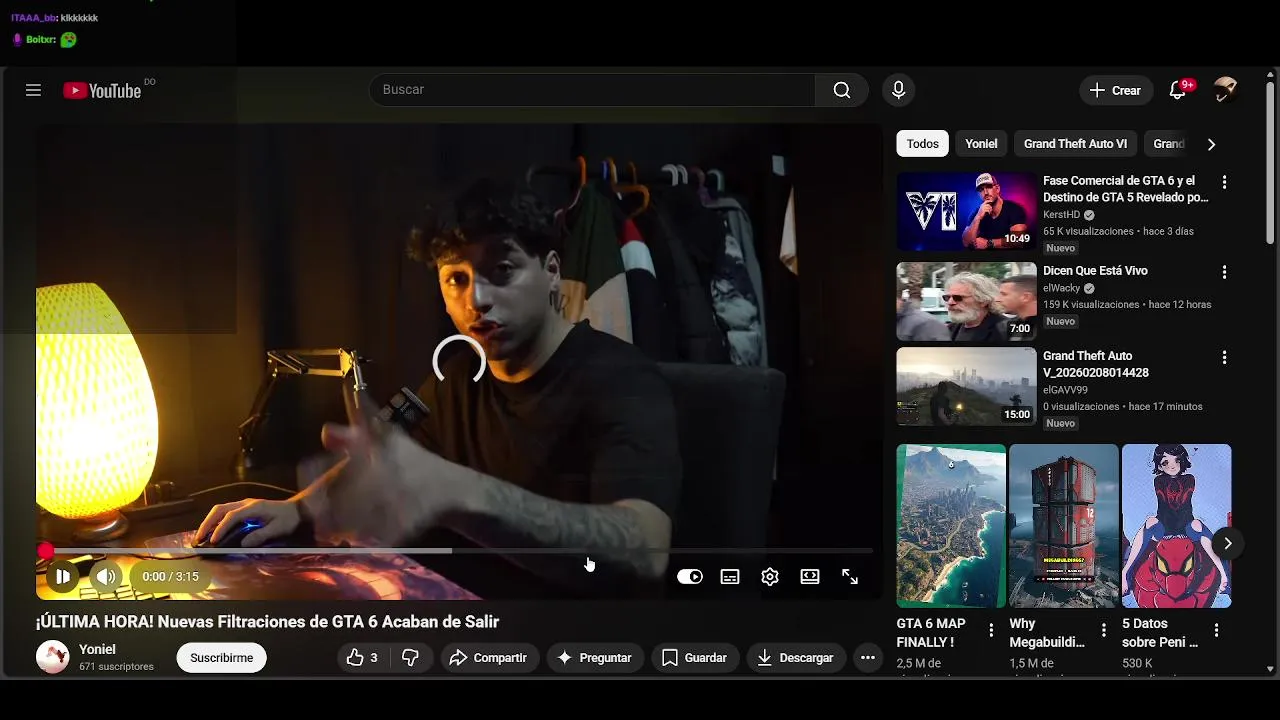Select the Yoniel filter chip

click(x=981, y=144)
